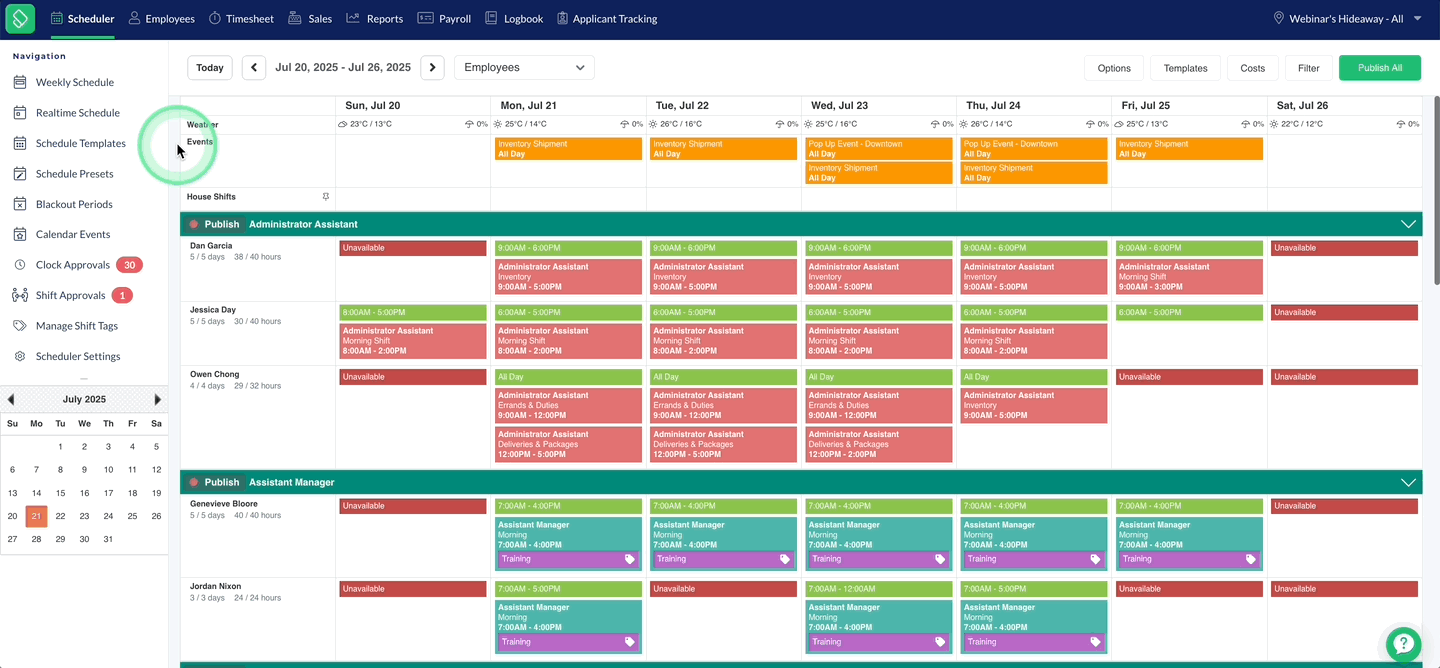
Task: Open the help question mark button
Action: pyautogui.click(x=1404, y=644)
